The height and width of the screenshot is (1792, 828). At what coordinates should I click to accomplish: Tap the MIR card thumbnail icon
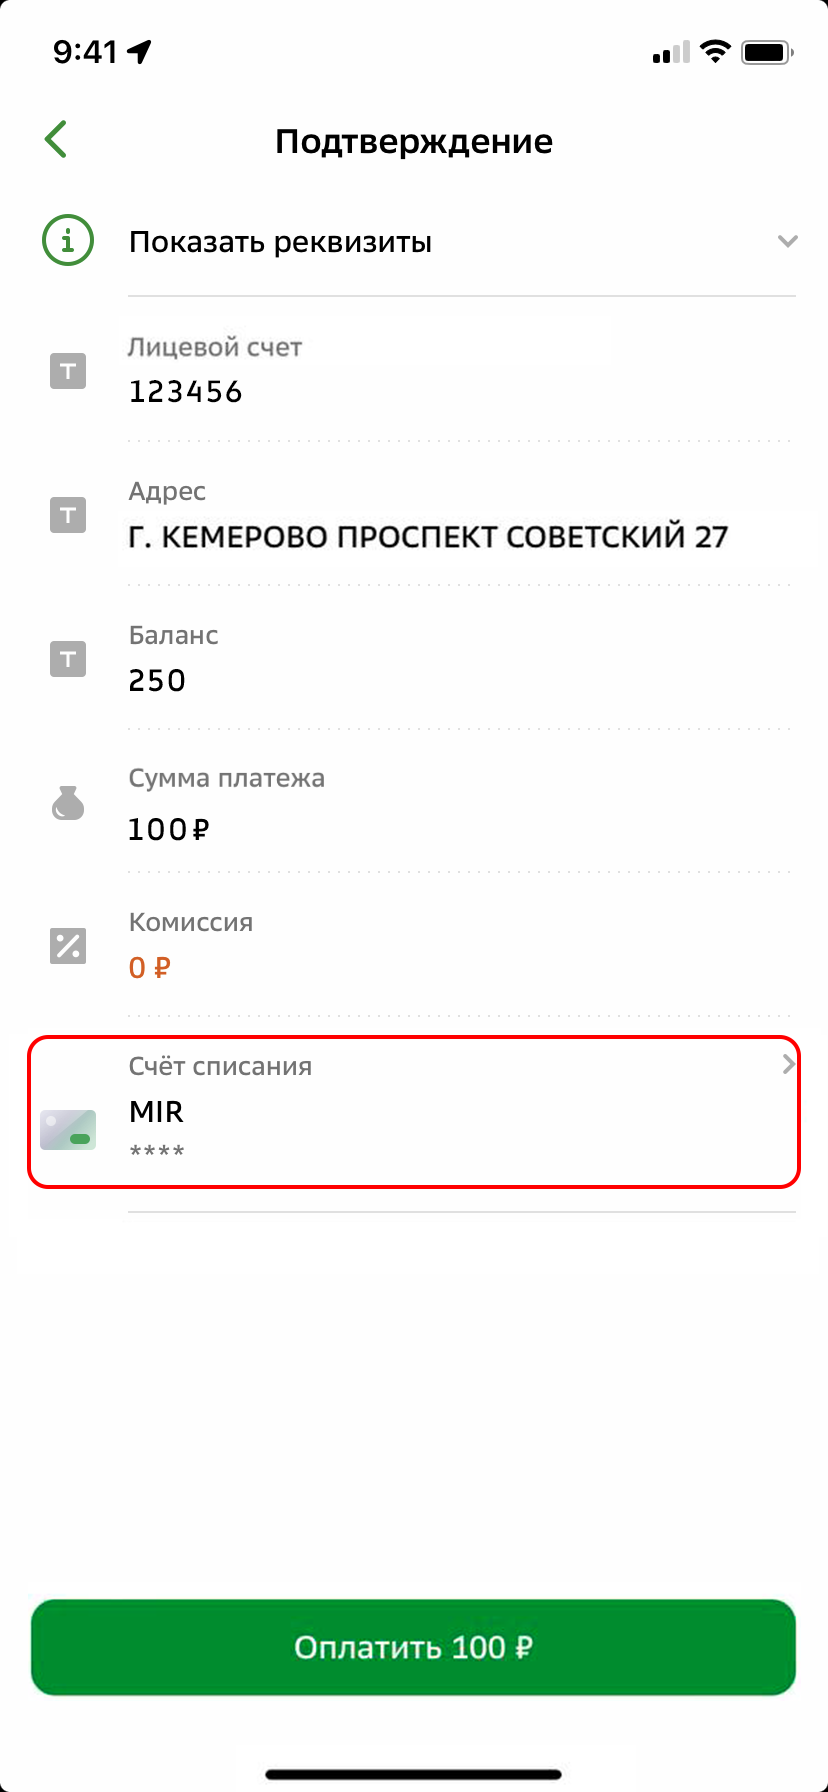[68, 1130]
